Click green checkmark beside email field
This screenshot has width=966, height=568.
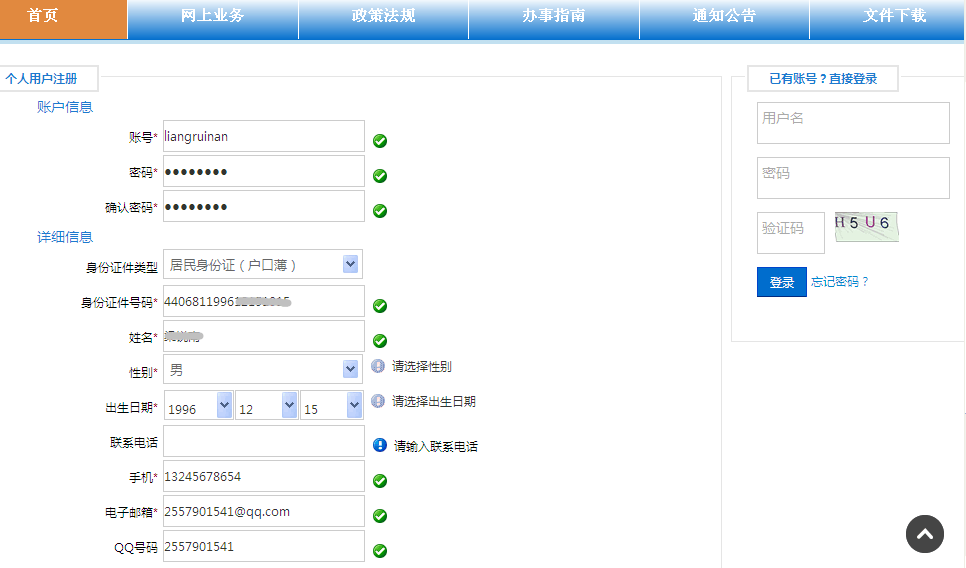click(380, 516)
